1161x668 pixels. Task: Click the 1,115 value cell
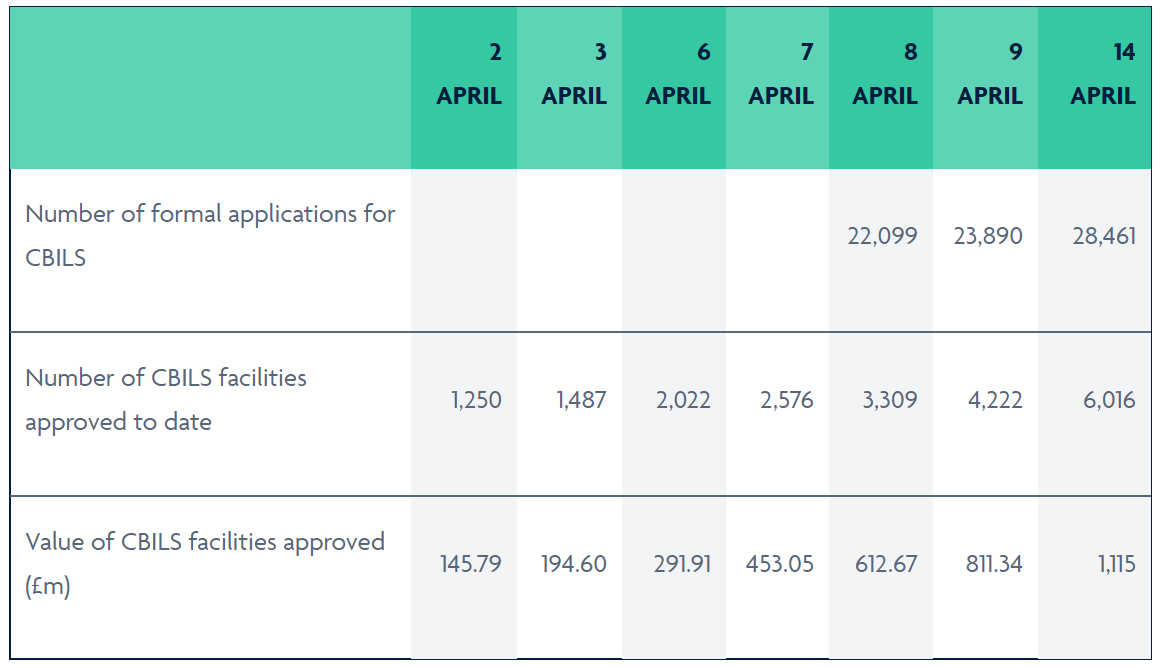click(x=1115, y=564)
